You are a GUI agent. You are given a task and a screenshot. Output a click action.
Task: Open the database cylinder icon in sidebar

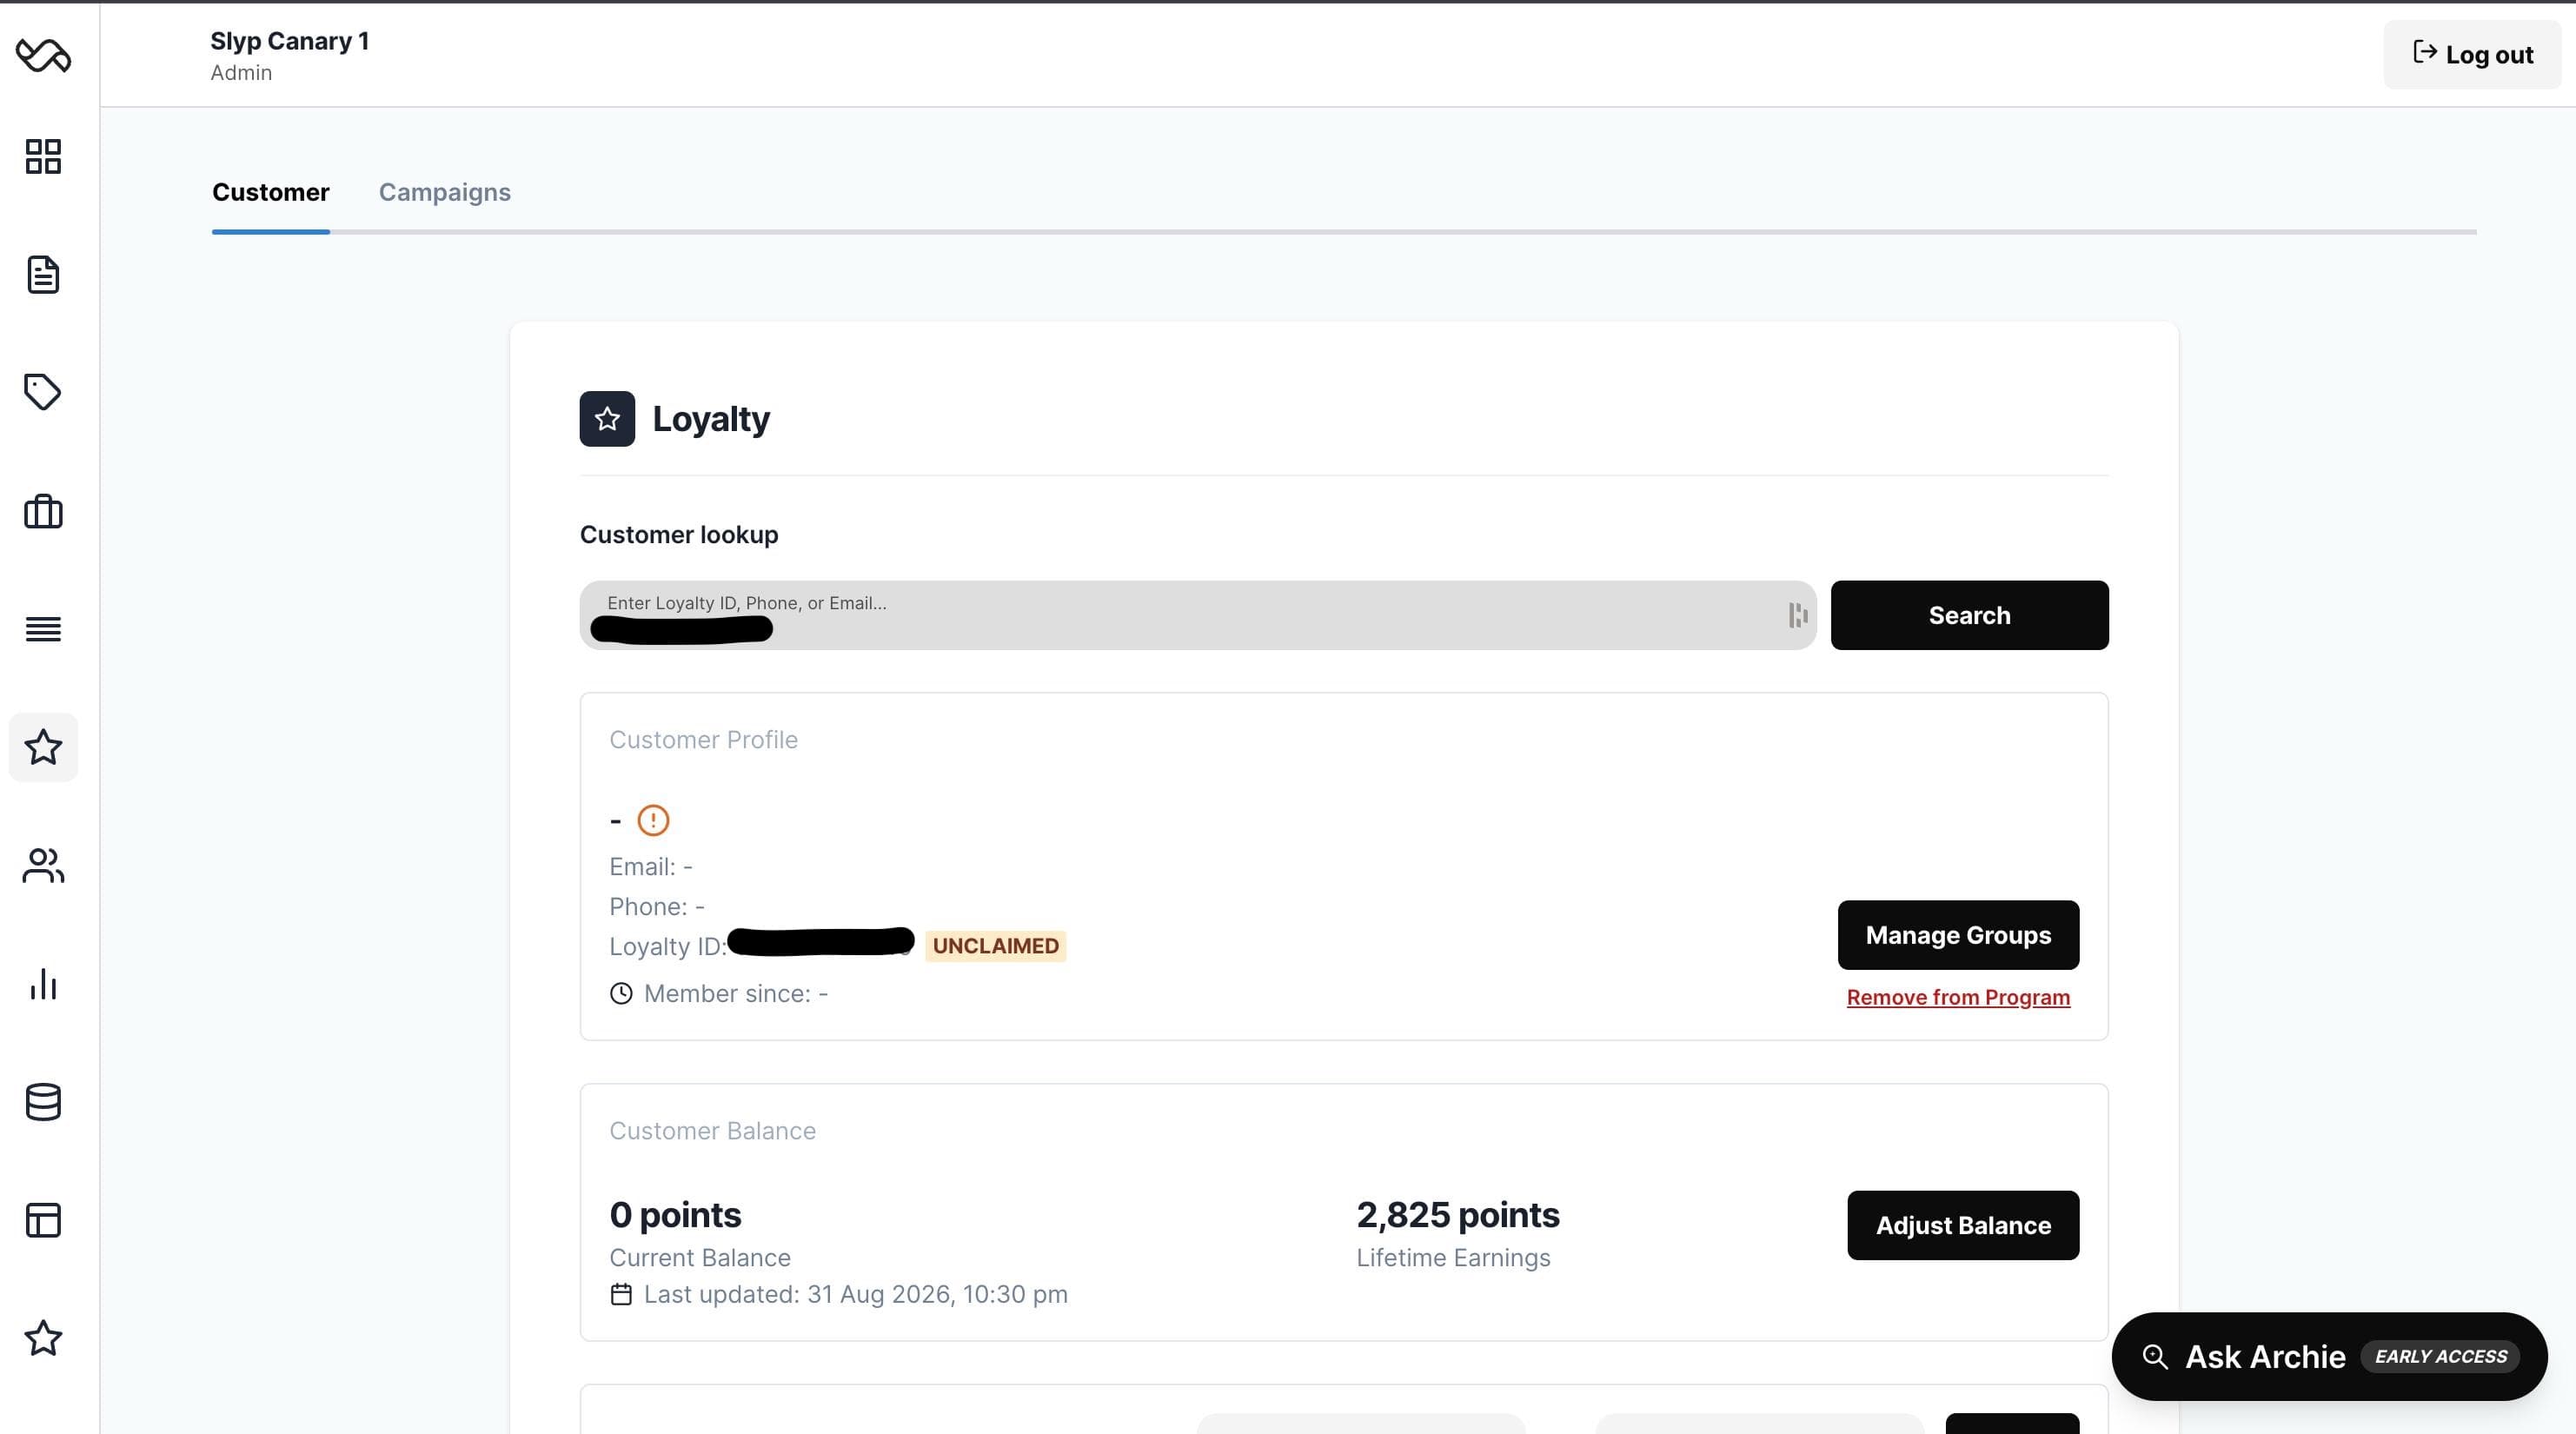[x=43, y=1102]
